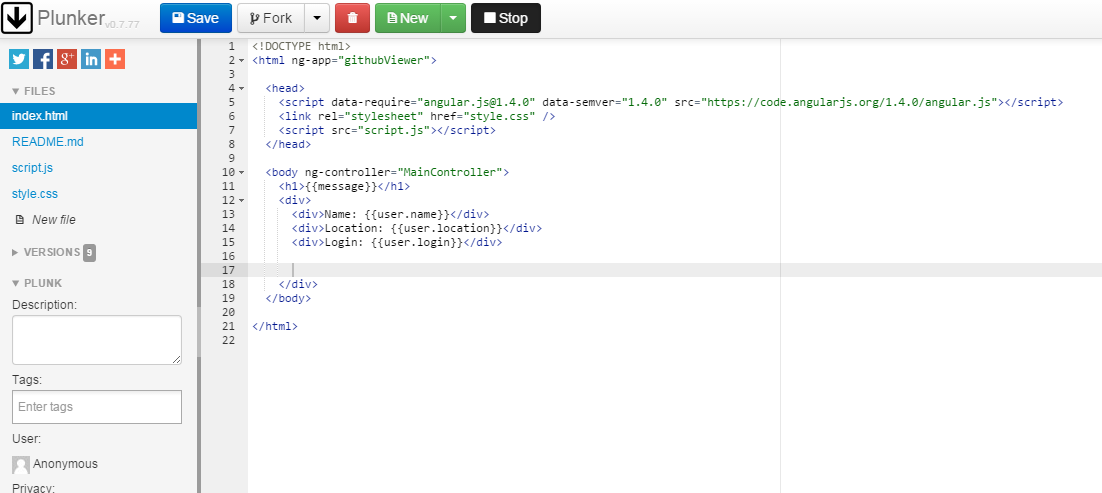Image resolution: width=1102 pixels, height=493 pixels.
Task: Open the New dropdown arrow
Action: [453, 18]
